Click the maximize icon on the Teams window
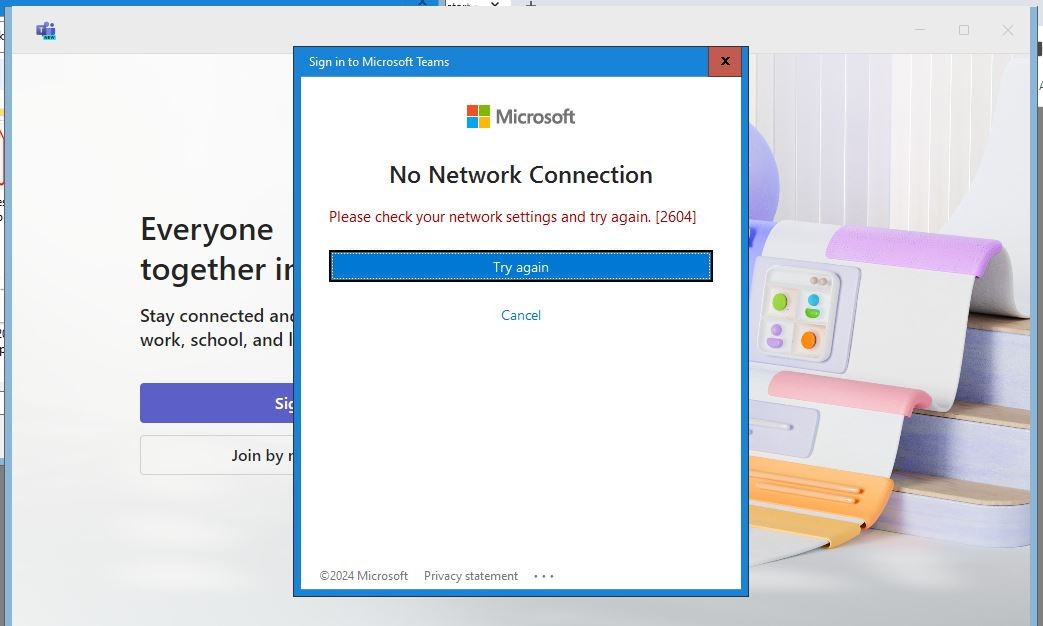This screenshot has width=1043, height=626. coord(963,30)
